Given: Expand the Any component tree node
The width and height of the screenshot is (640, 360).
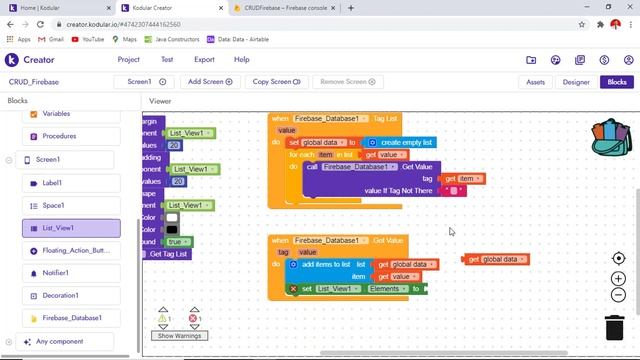Looking at the screenshot, I should pos(9,342).
